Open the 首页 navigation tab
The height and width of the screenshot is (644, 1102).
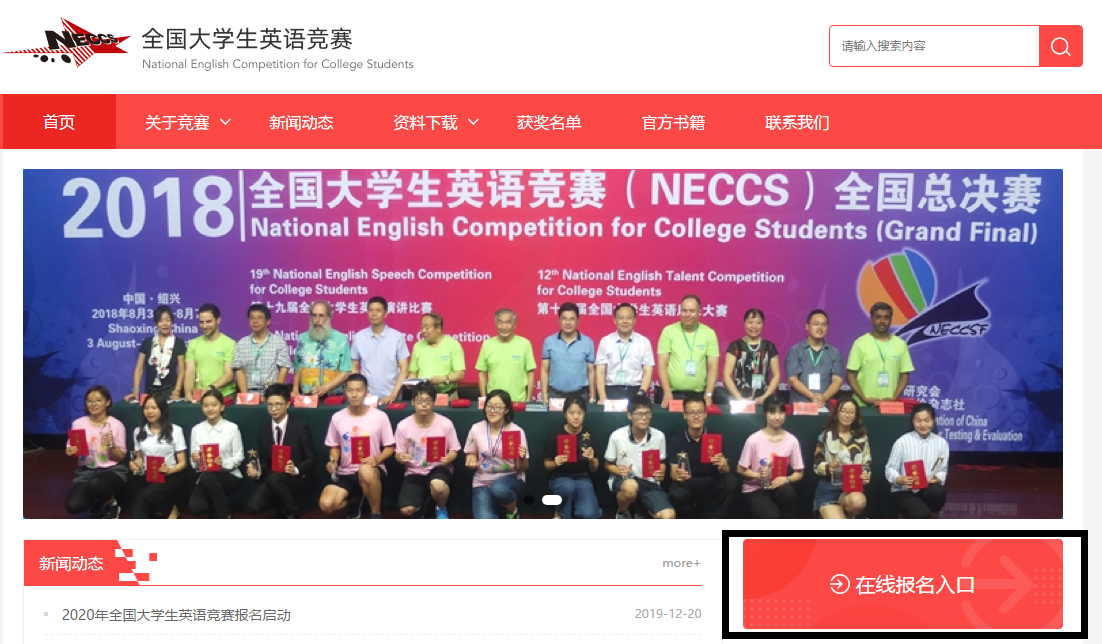(59, 122)
